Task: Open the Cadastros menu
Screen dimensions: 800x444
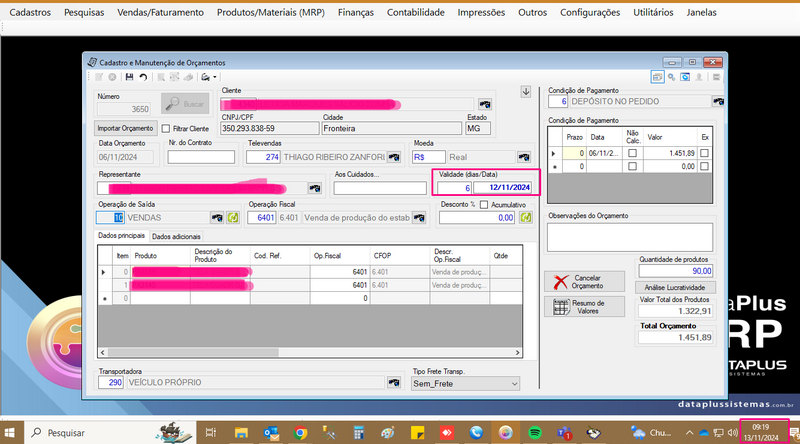Action: coord(30,12)
